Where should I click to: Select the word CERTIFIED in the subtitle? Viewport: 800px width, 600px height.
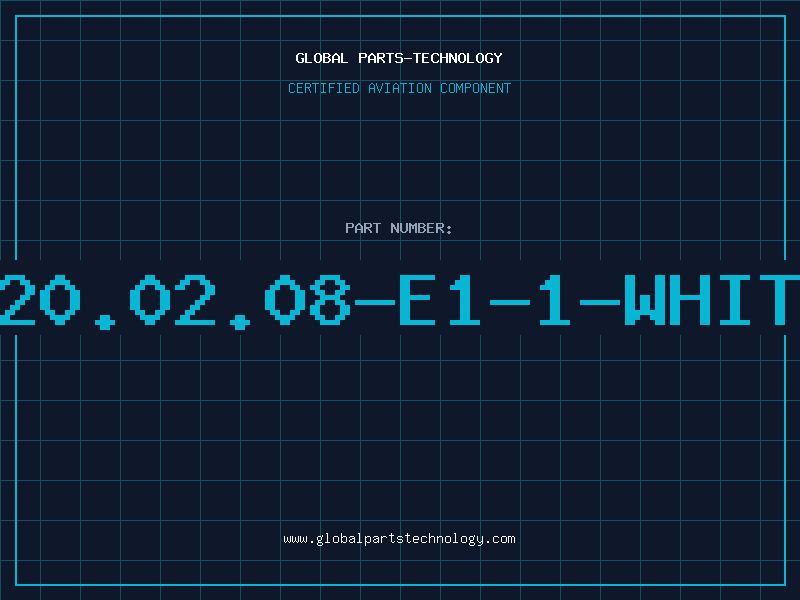(324, 88)
